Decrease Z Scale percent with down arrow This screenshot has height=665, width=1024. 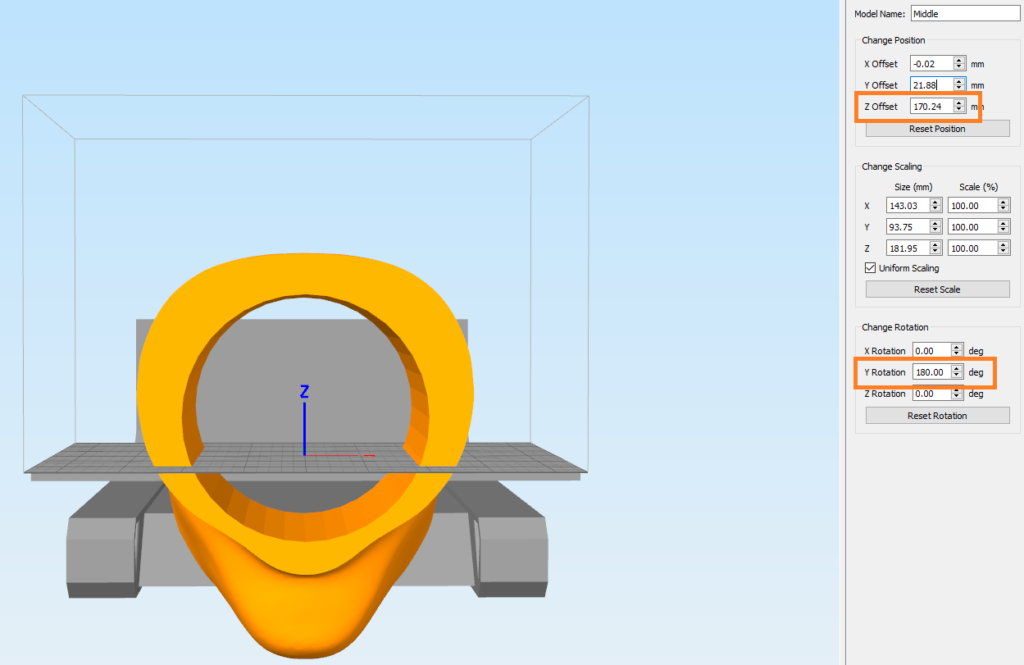tap(1004, 252)
